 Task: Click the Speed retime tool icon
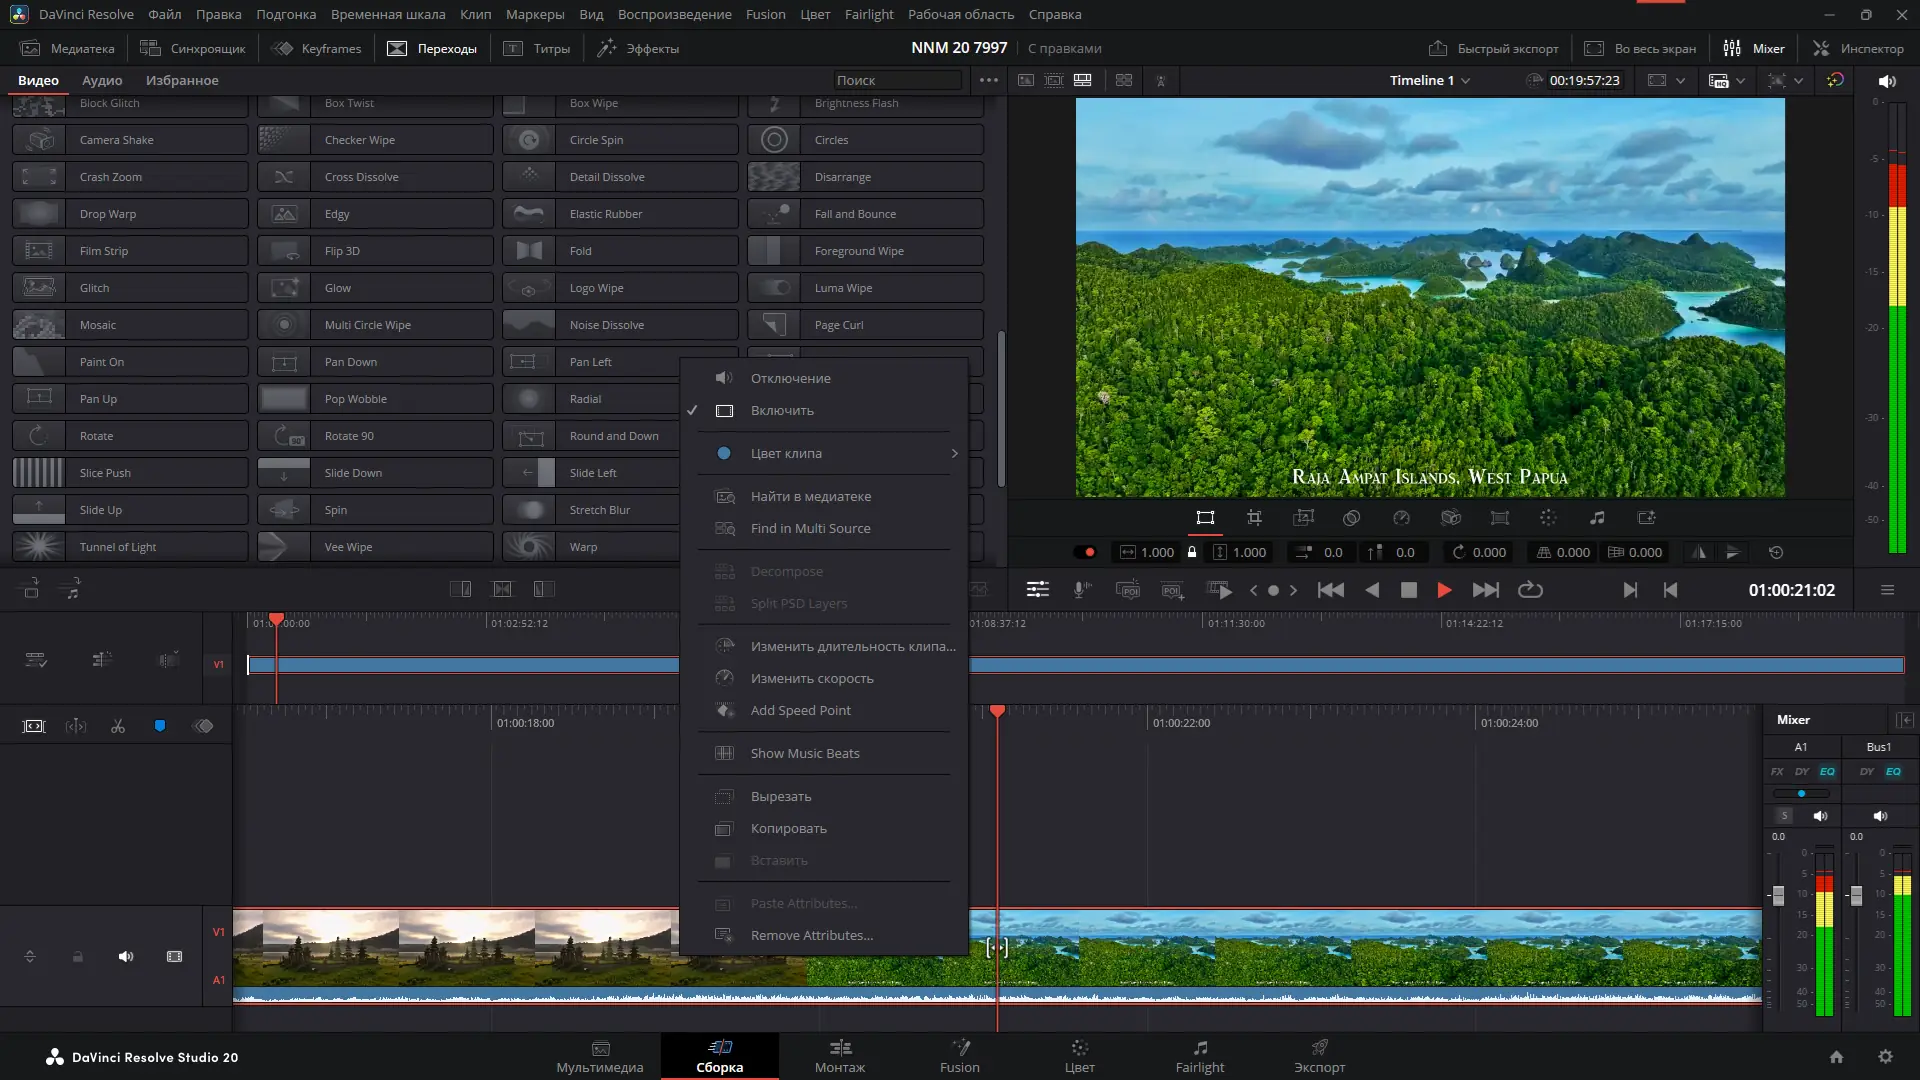[1401, 518]
